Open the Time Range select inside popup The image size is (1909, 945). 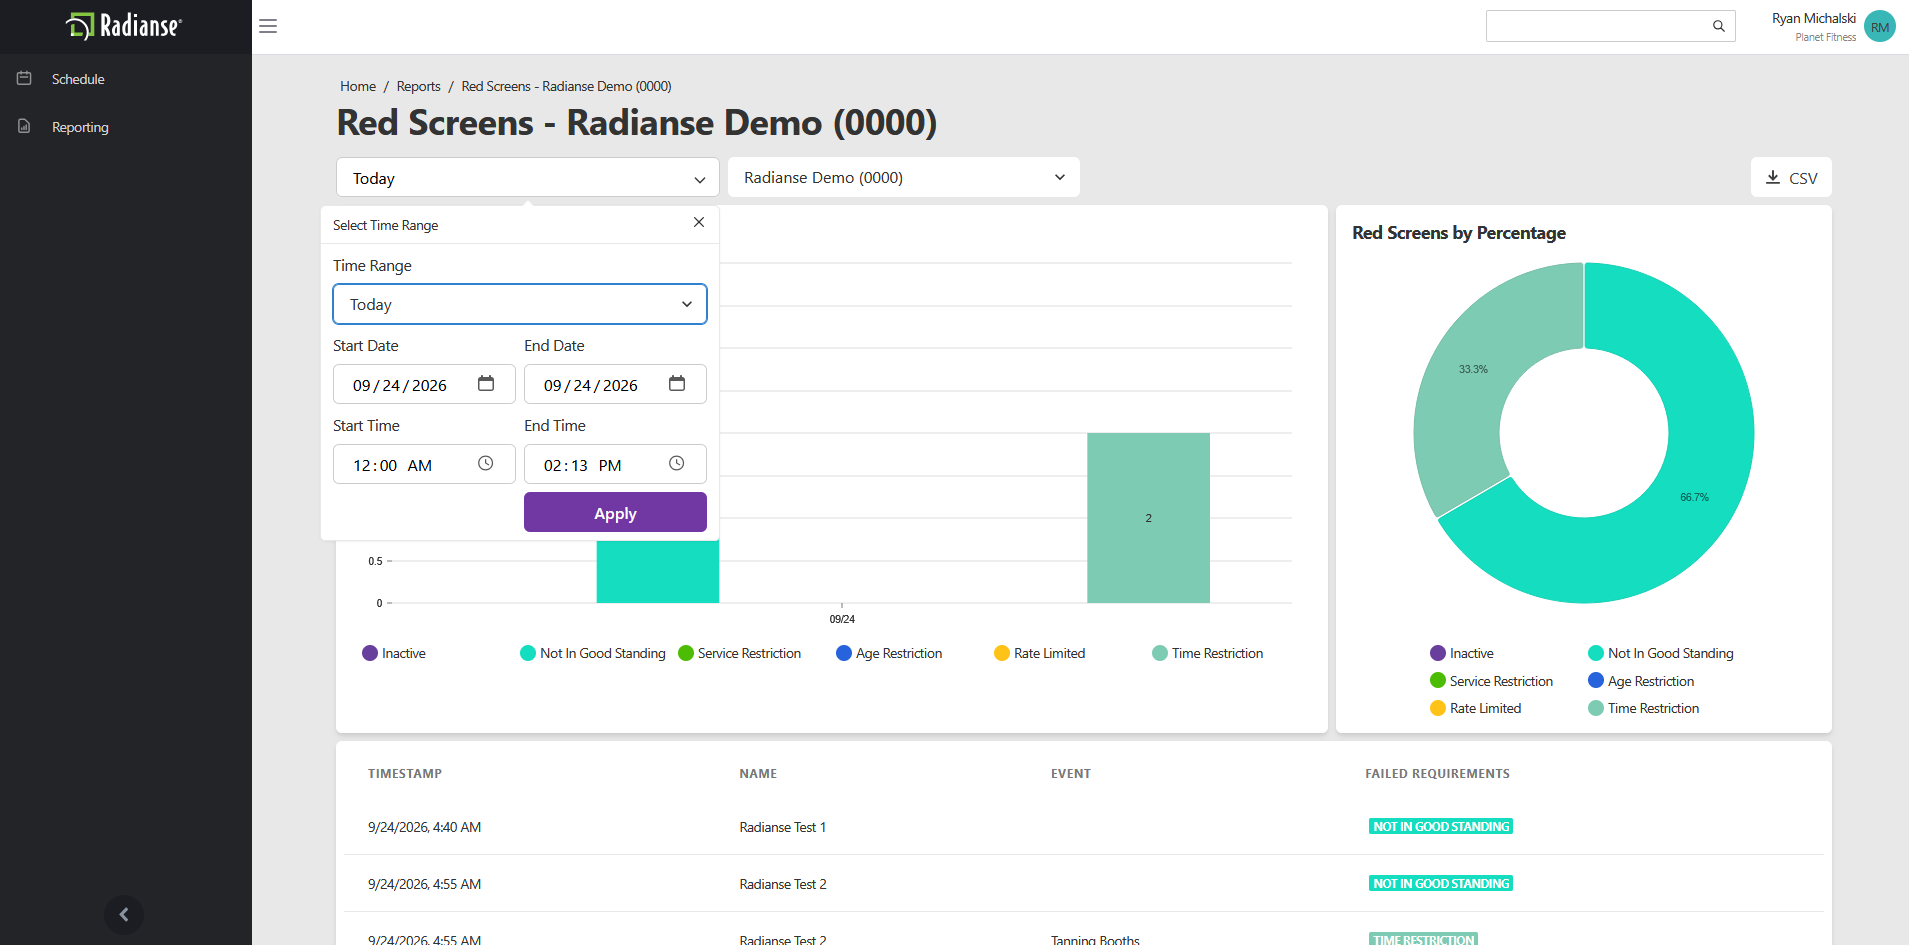click(520, 304)
